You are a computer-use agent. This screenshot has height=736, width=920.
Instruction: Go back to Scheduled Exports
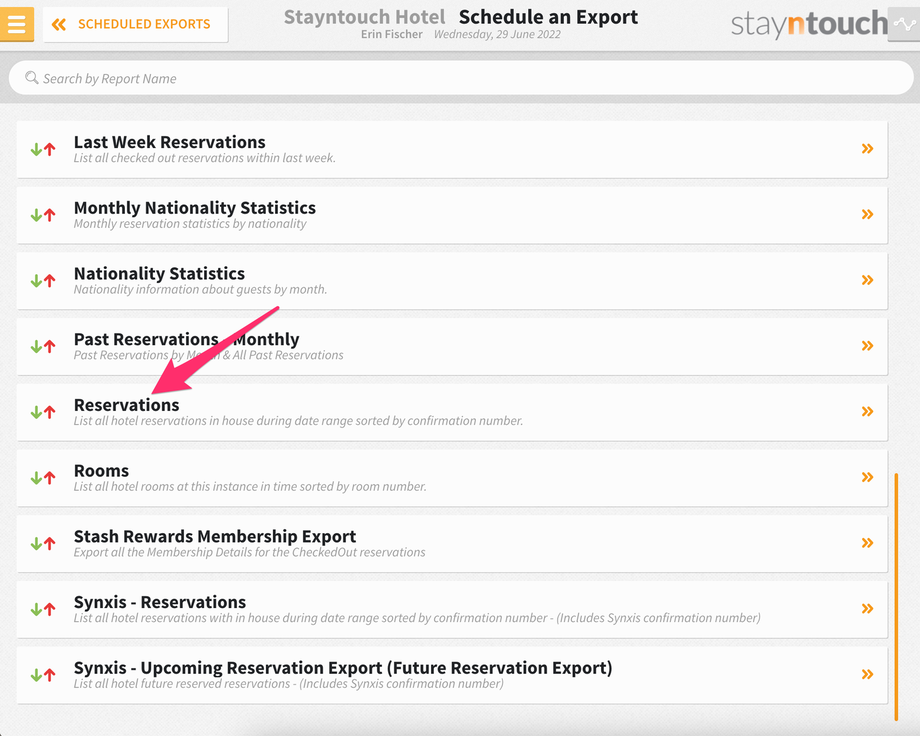[x=135, y=24]
